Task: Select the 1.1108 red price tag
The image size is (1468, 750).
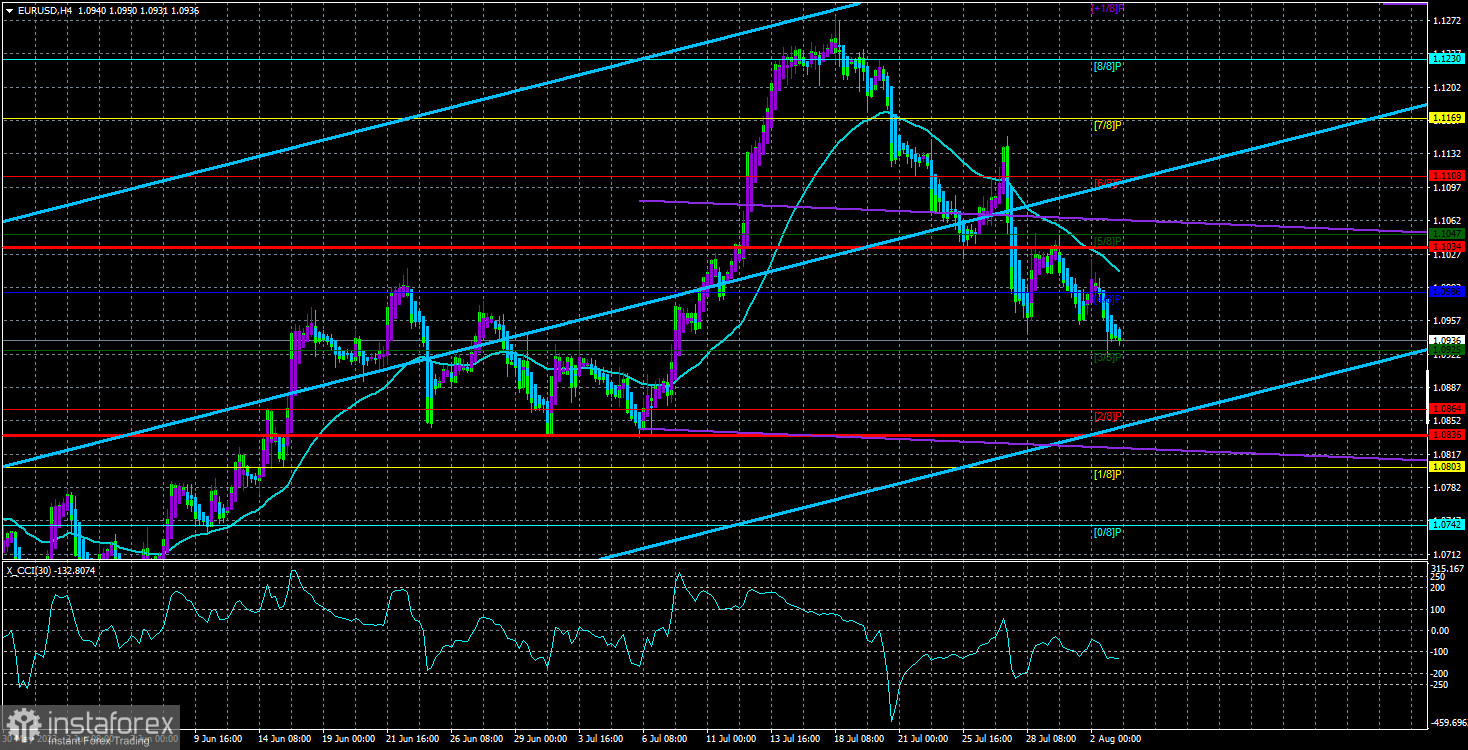Action: 1447,176
